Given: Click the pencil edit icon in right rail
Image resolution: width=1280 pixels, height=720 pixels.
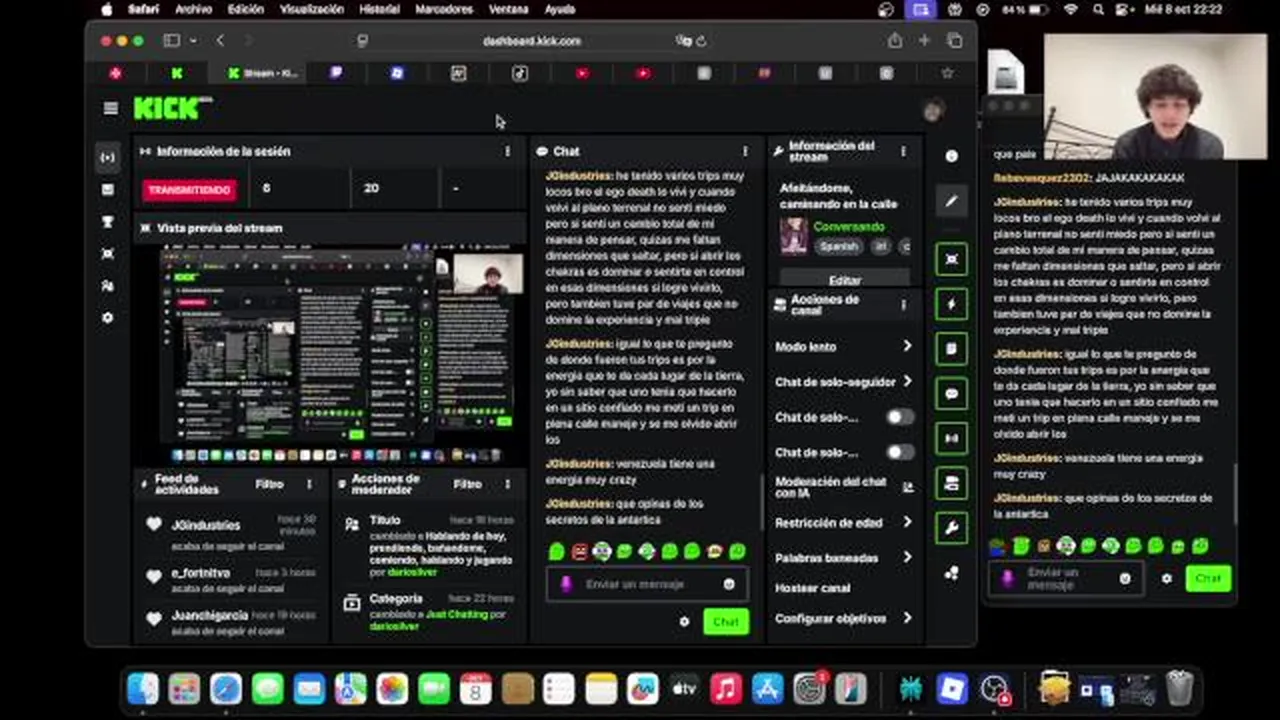Looking at the screenshot, I should point(951,201).
